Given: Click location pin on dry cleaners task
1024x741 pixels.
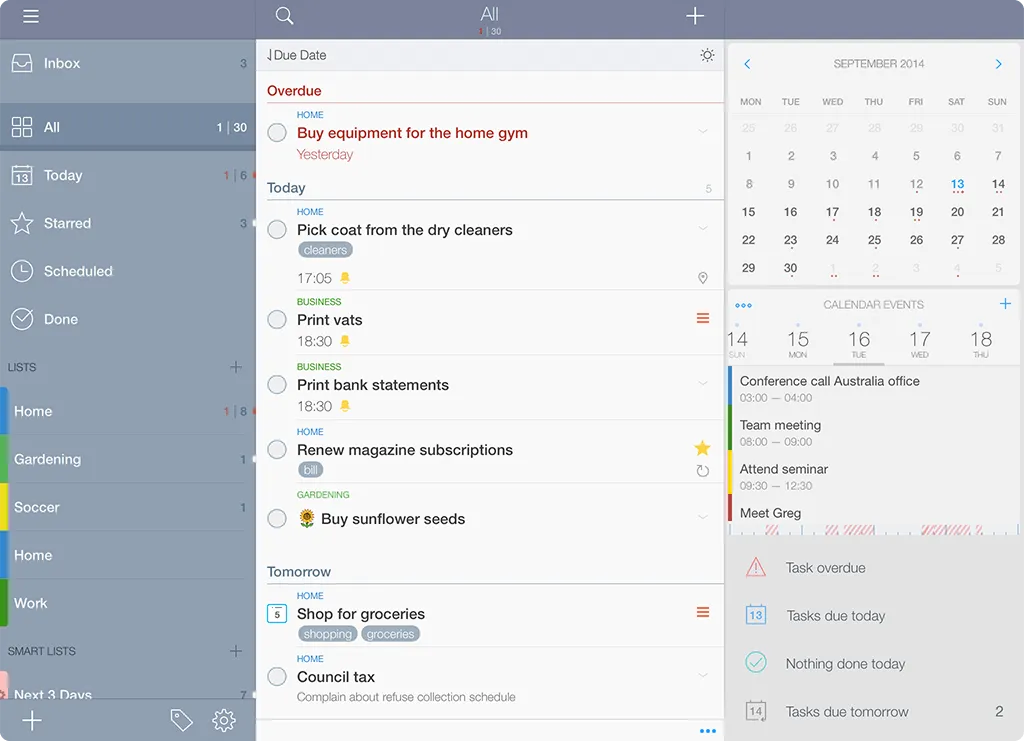Looking at the screenshot, I should pyautogui.click(x=702, y=279).
